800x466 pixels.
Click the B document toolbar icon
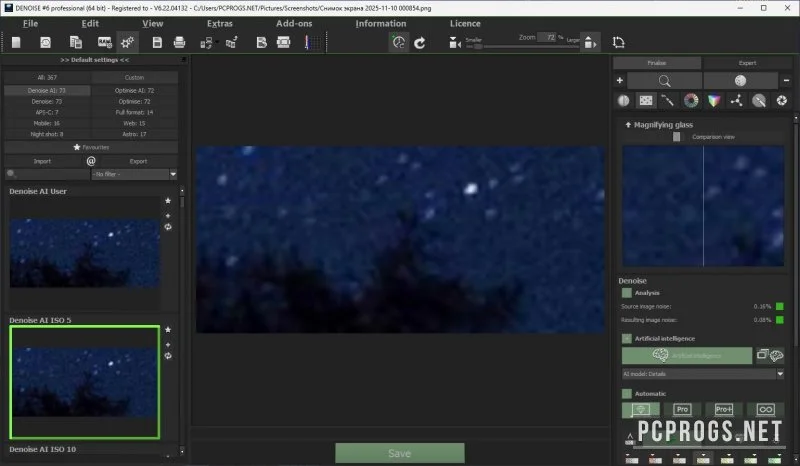pyautogui.click(x=261, y=42)
